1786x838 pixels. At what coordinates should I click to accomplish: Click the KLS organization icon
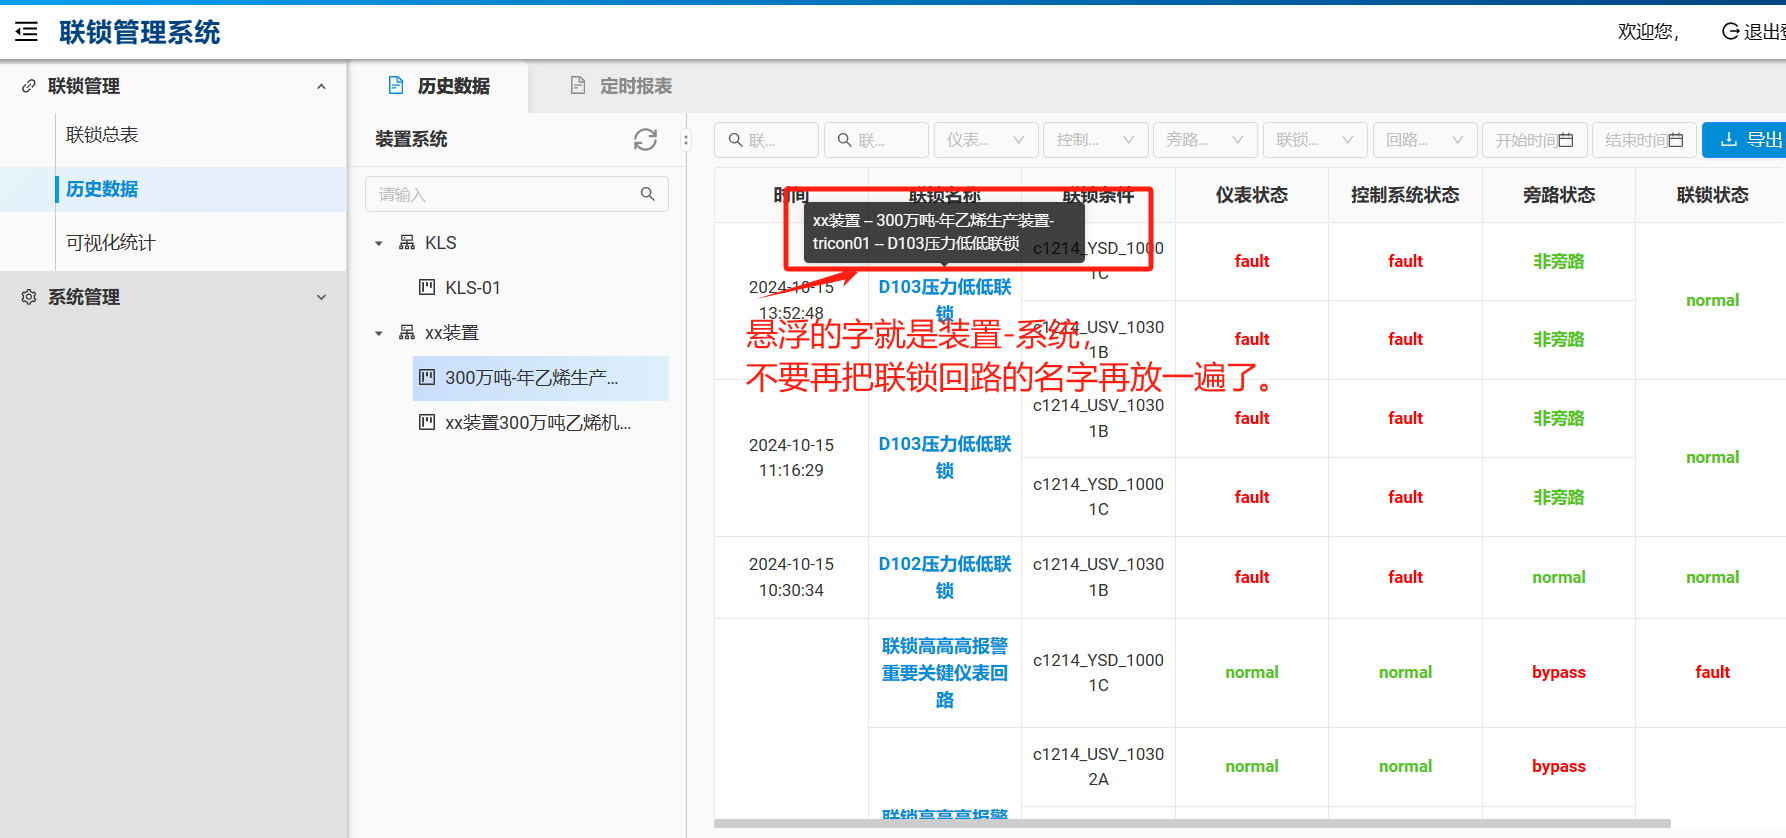click(407, 243)
